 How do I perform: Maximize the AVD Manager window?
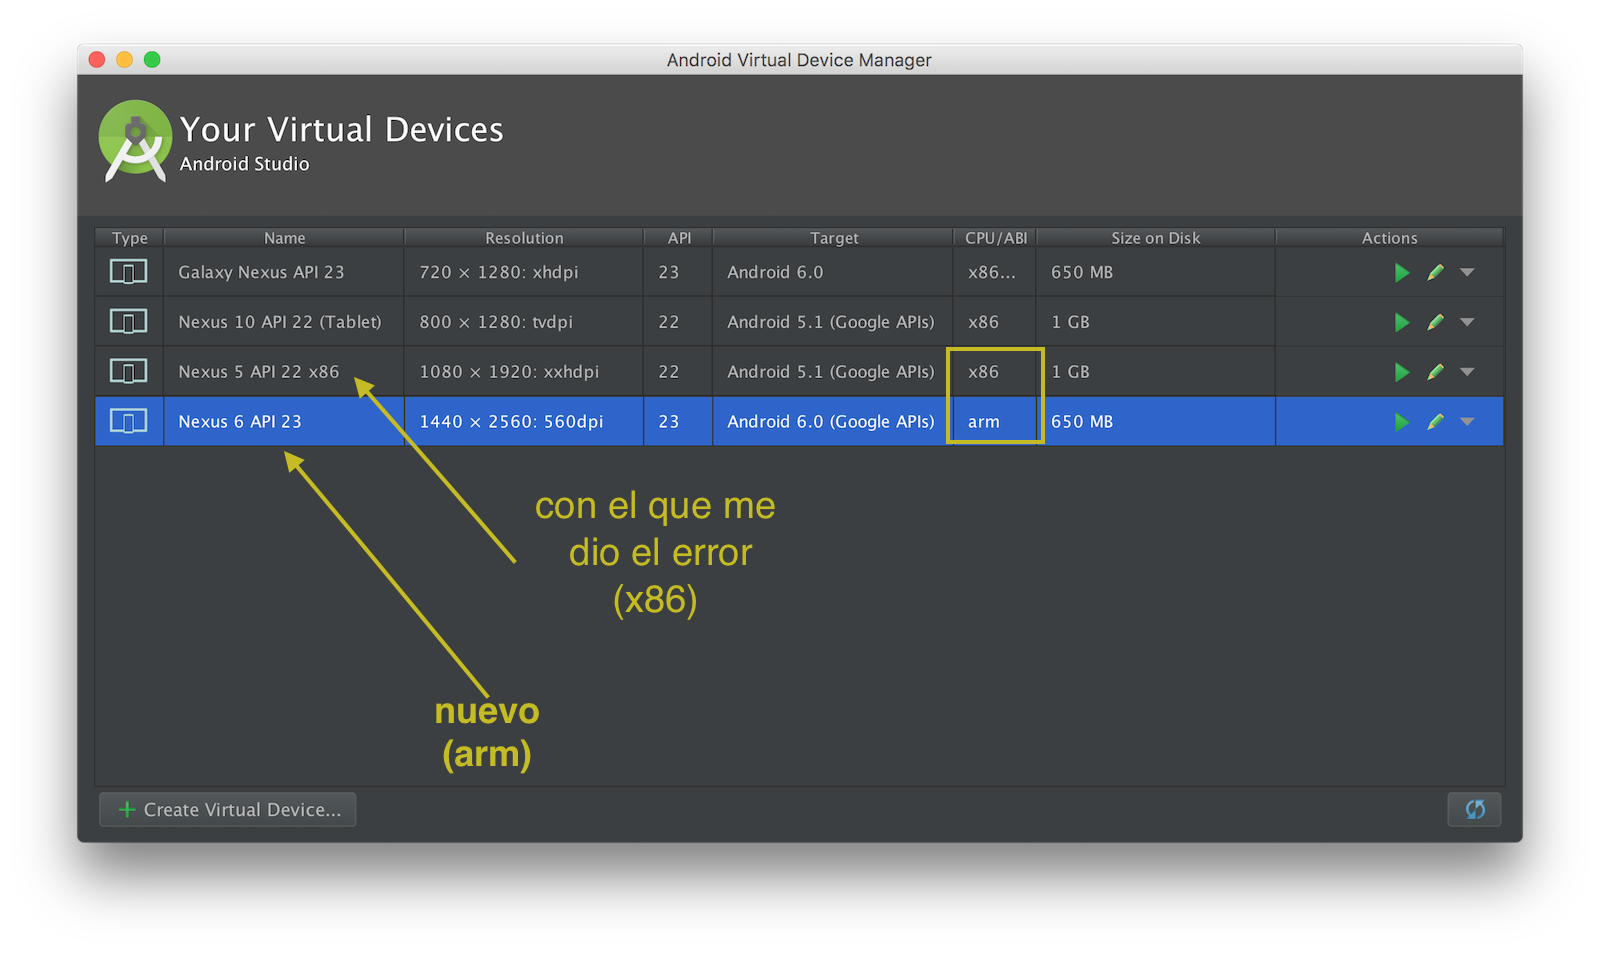[152, 59]
